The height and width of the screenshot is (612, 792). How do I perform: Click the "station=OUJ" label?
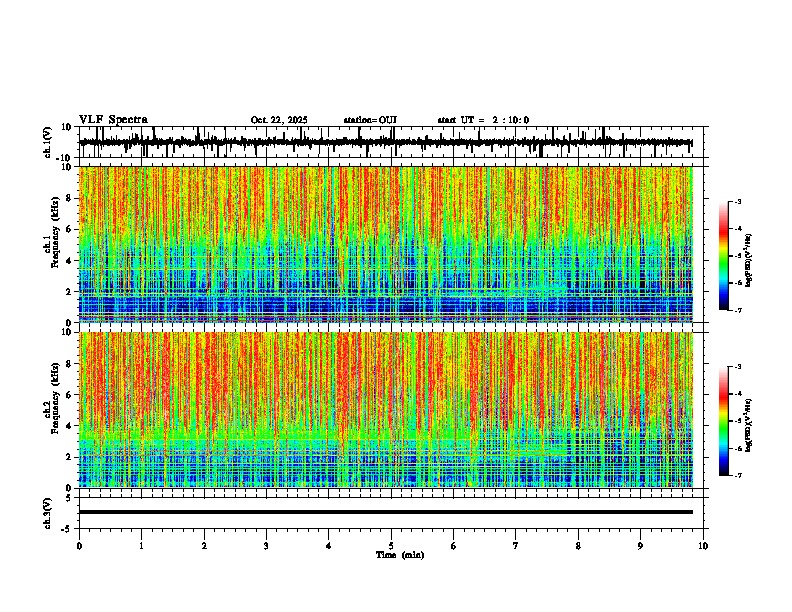tap(370, 120)
